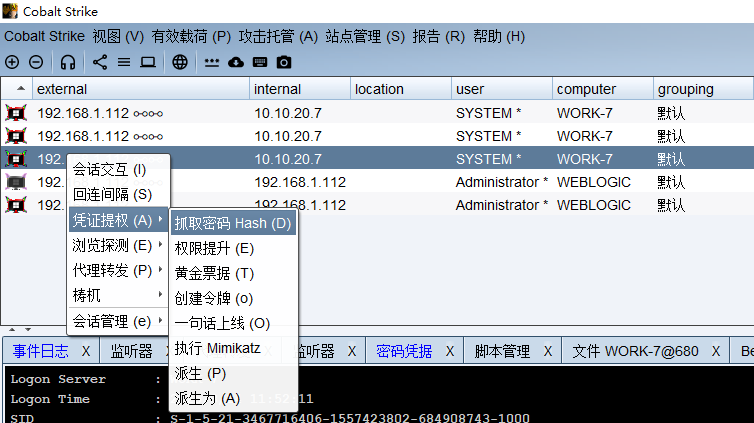Screen dimensions: 754x423
Task: Click Cobalt Strike title bar app icon
Action: tap(10, 11)
